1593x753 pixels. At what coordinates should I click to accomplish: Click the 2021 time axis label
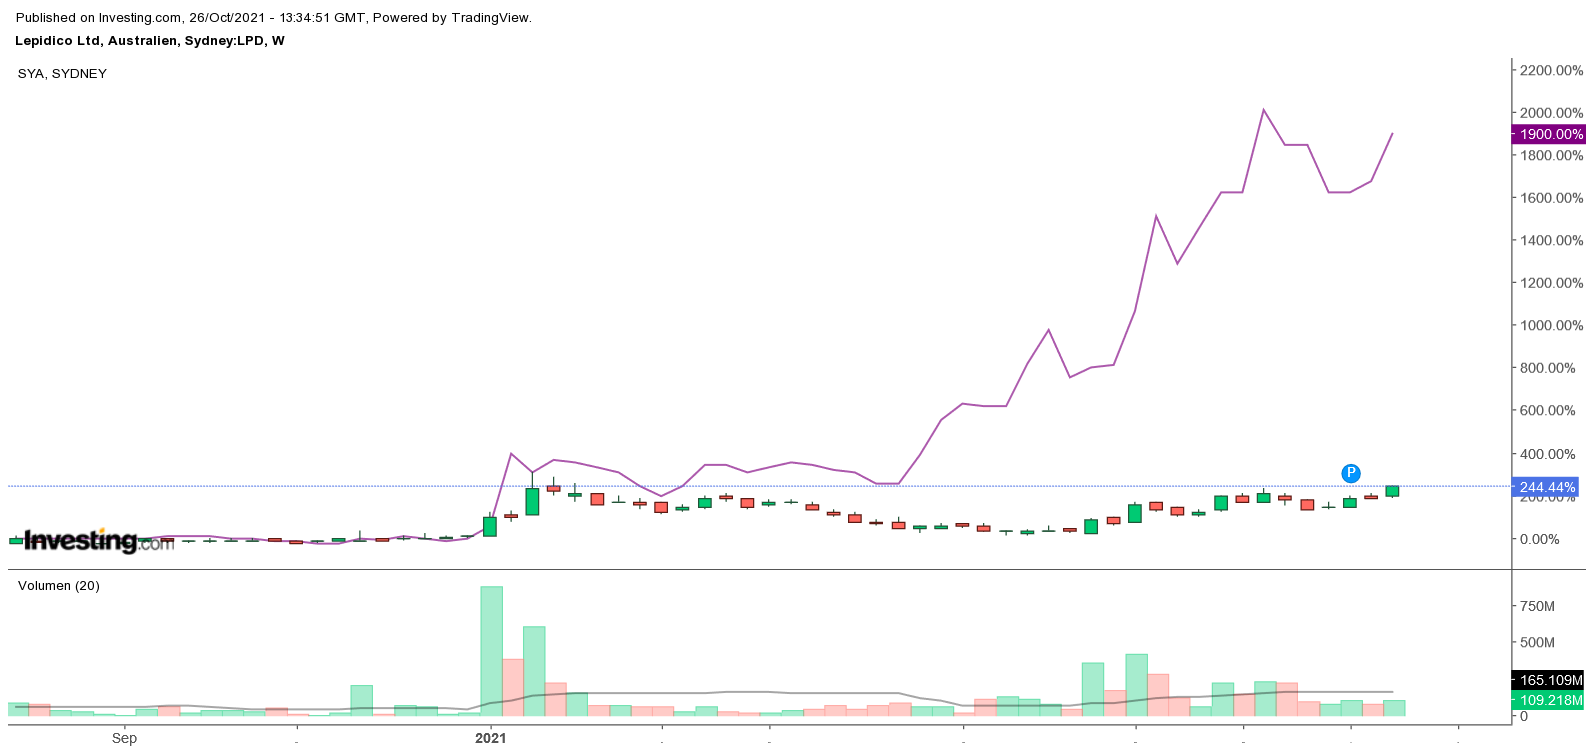click(490, 738)
